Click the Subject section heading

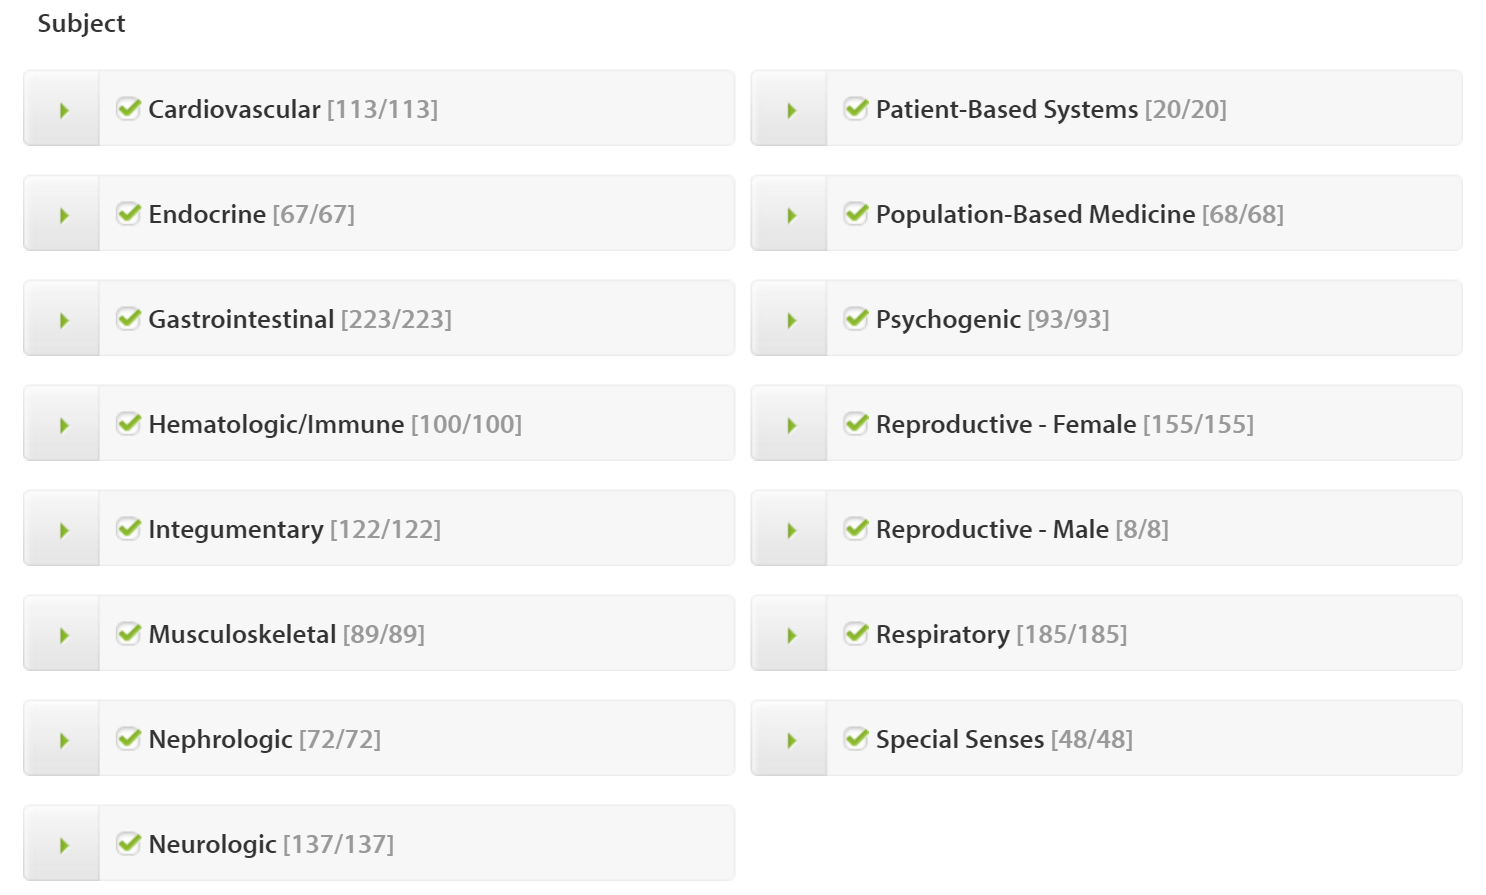[x=80, y=22]
